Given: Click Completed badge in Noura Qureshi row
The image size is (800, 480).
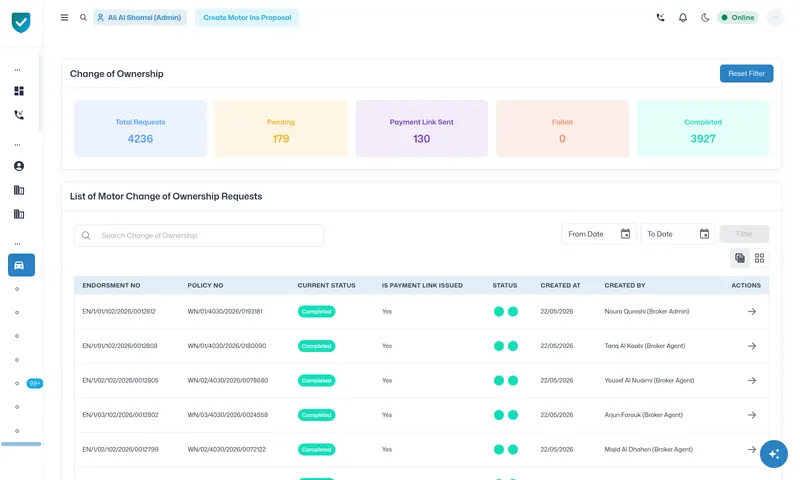Looking at the screenshot, I should point(316,311).
